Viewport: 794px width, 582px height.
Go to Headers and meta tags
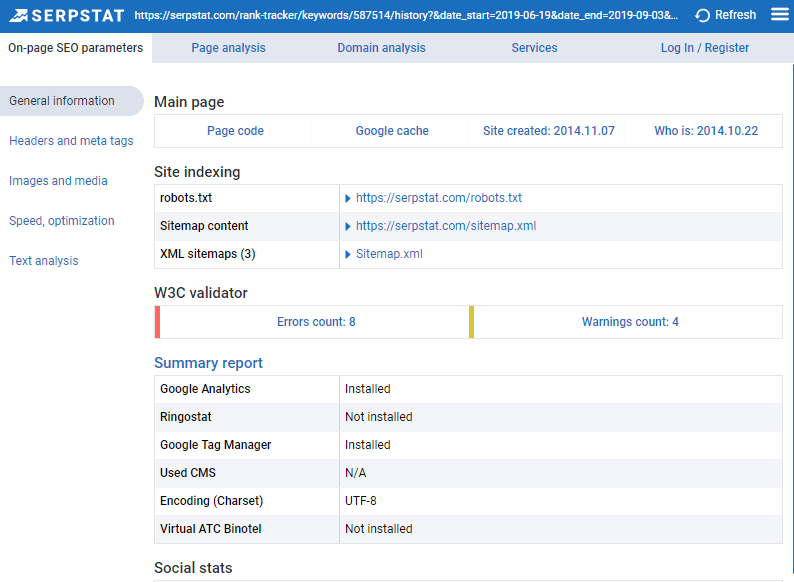pyautogui.click(x=71, y=141)
